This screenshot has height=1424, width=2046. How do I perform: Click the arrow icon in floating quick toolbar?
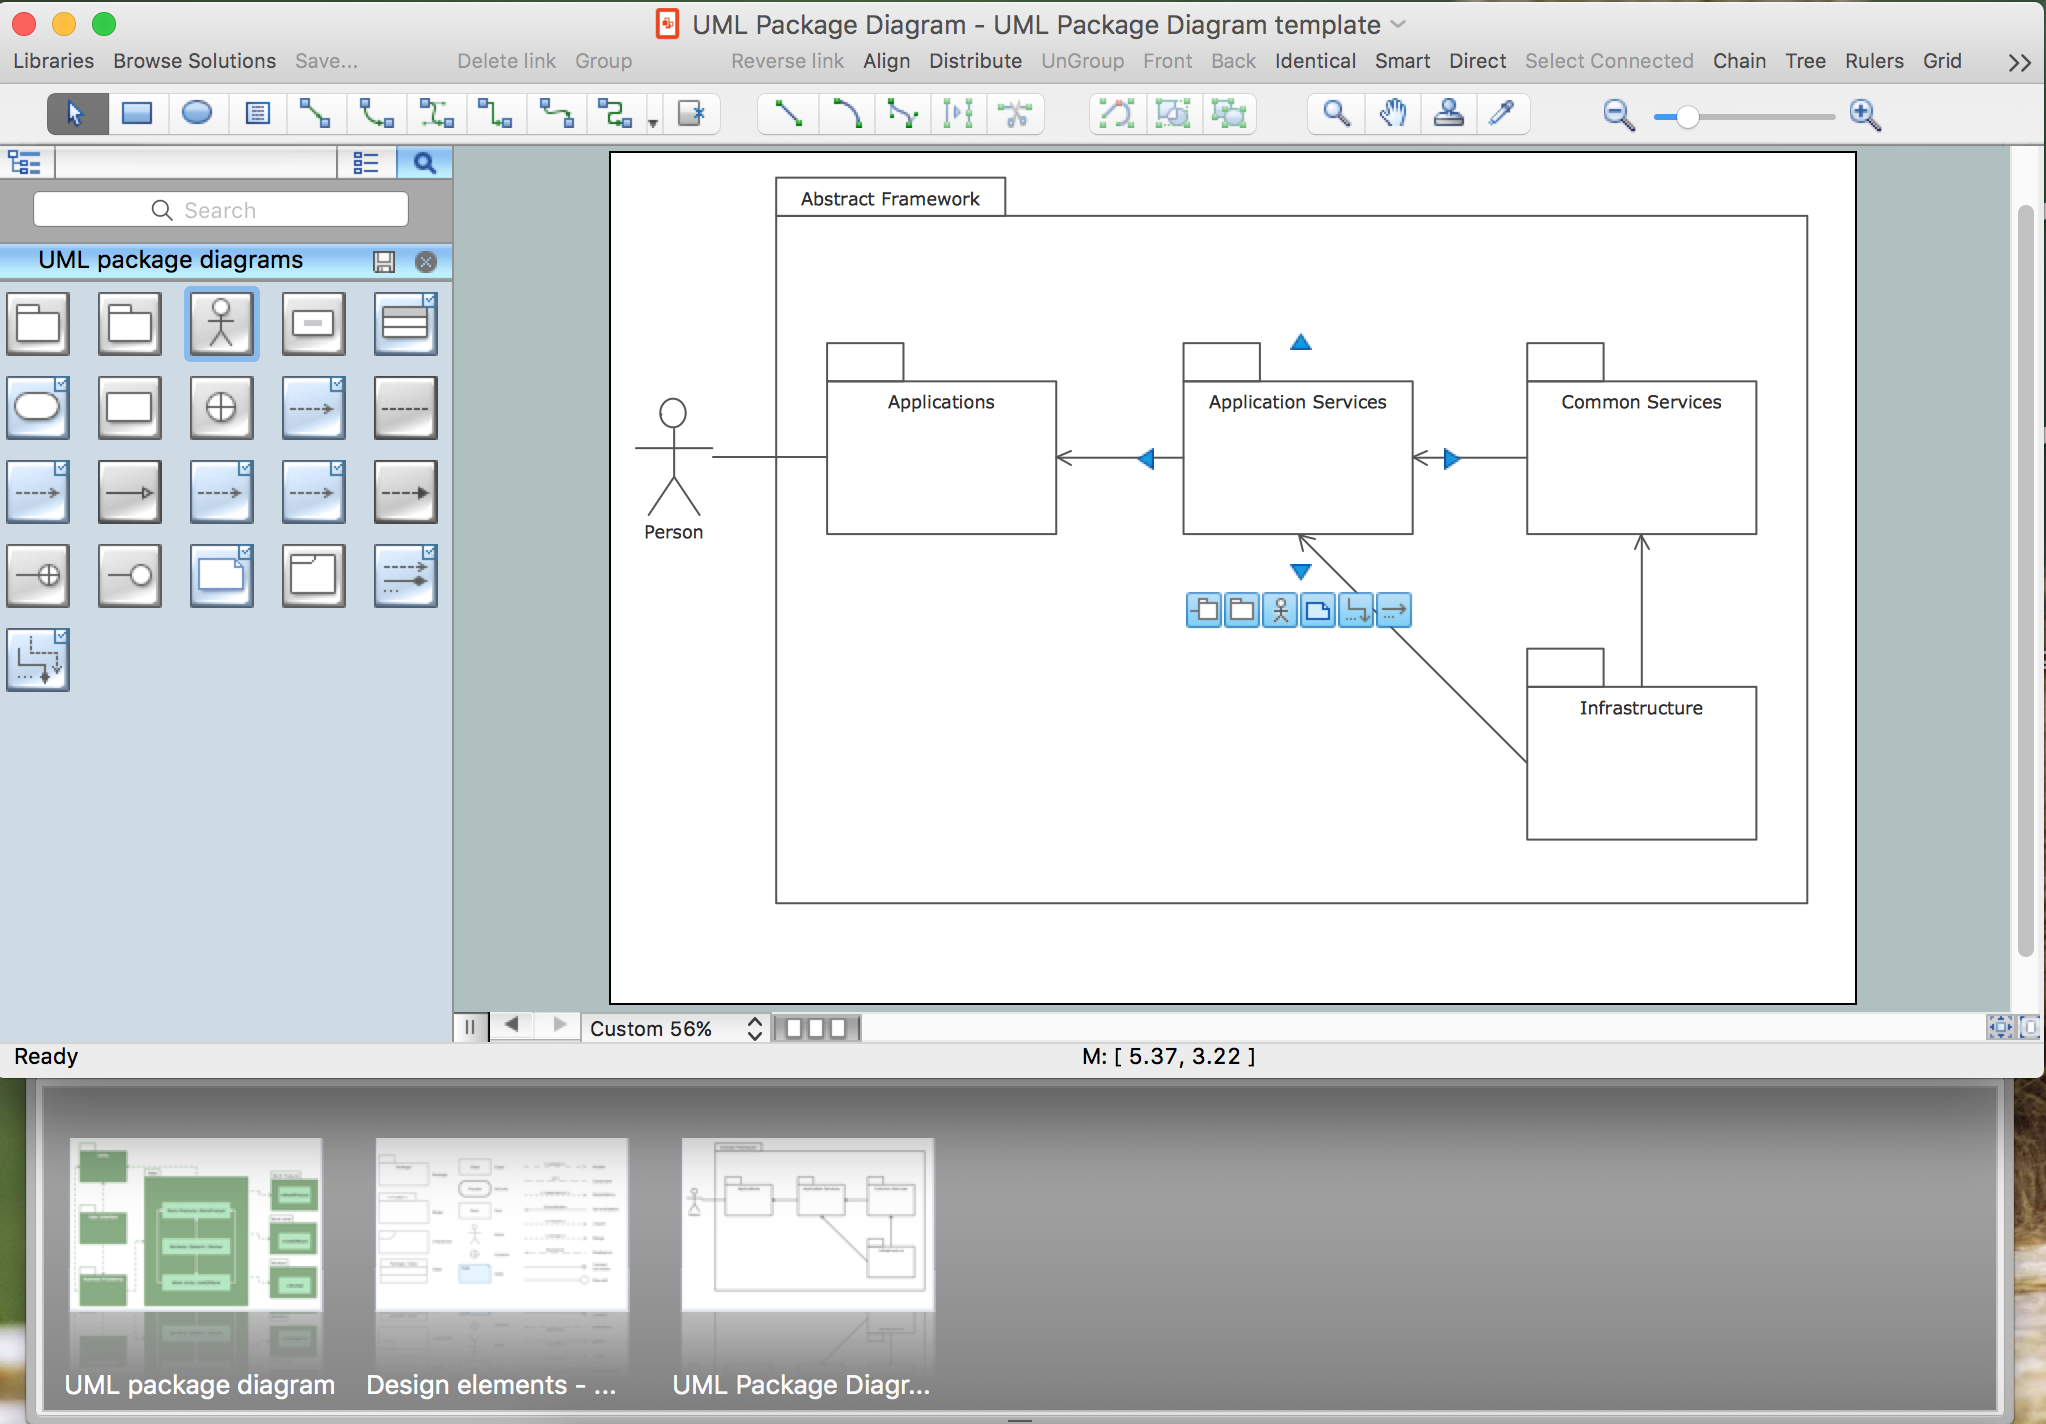tap(1394, 610)
